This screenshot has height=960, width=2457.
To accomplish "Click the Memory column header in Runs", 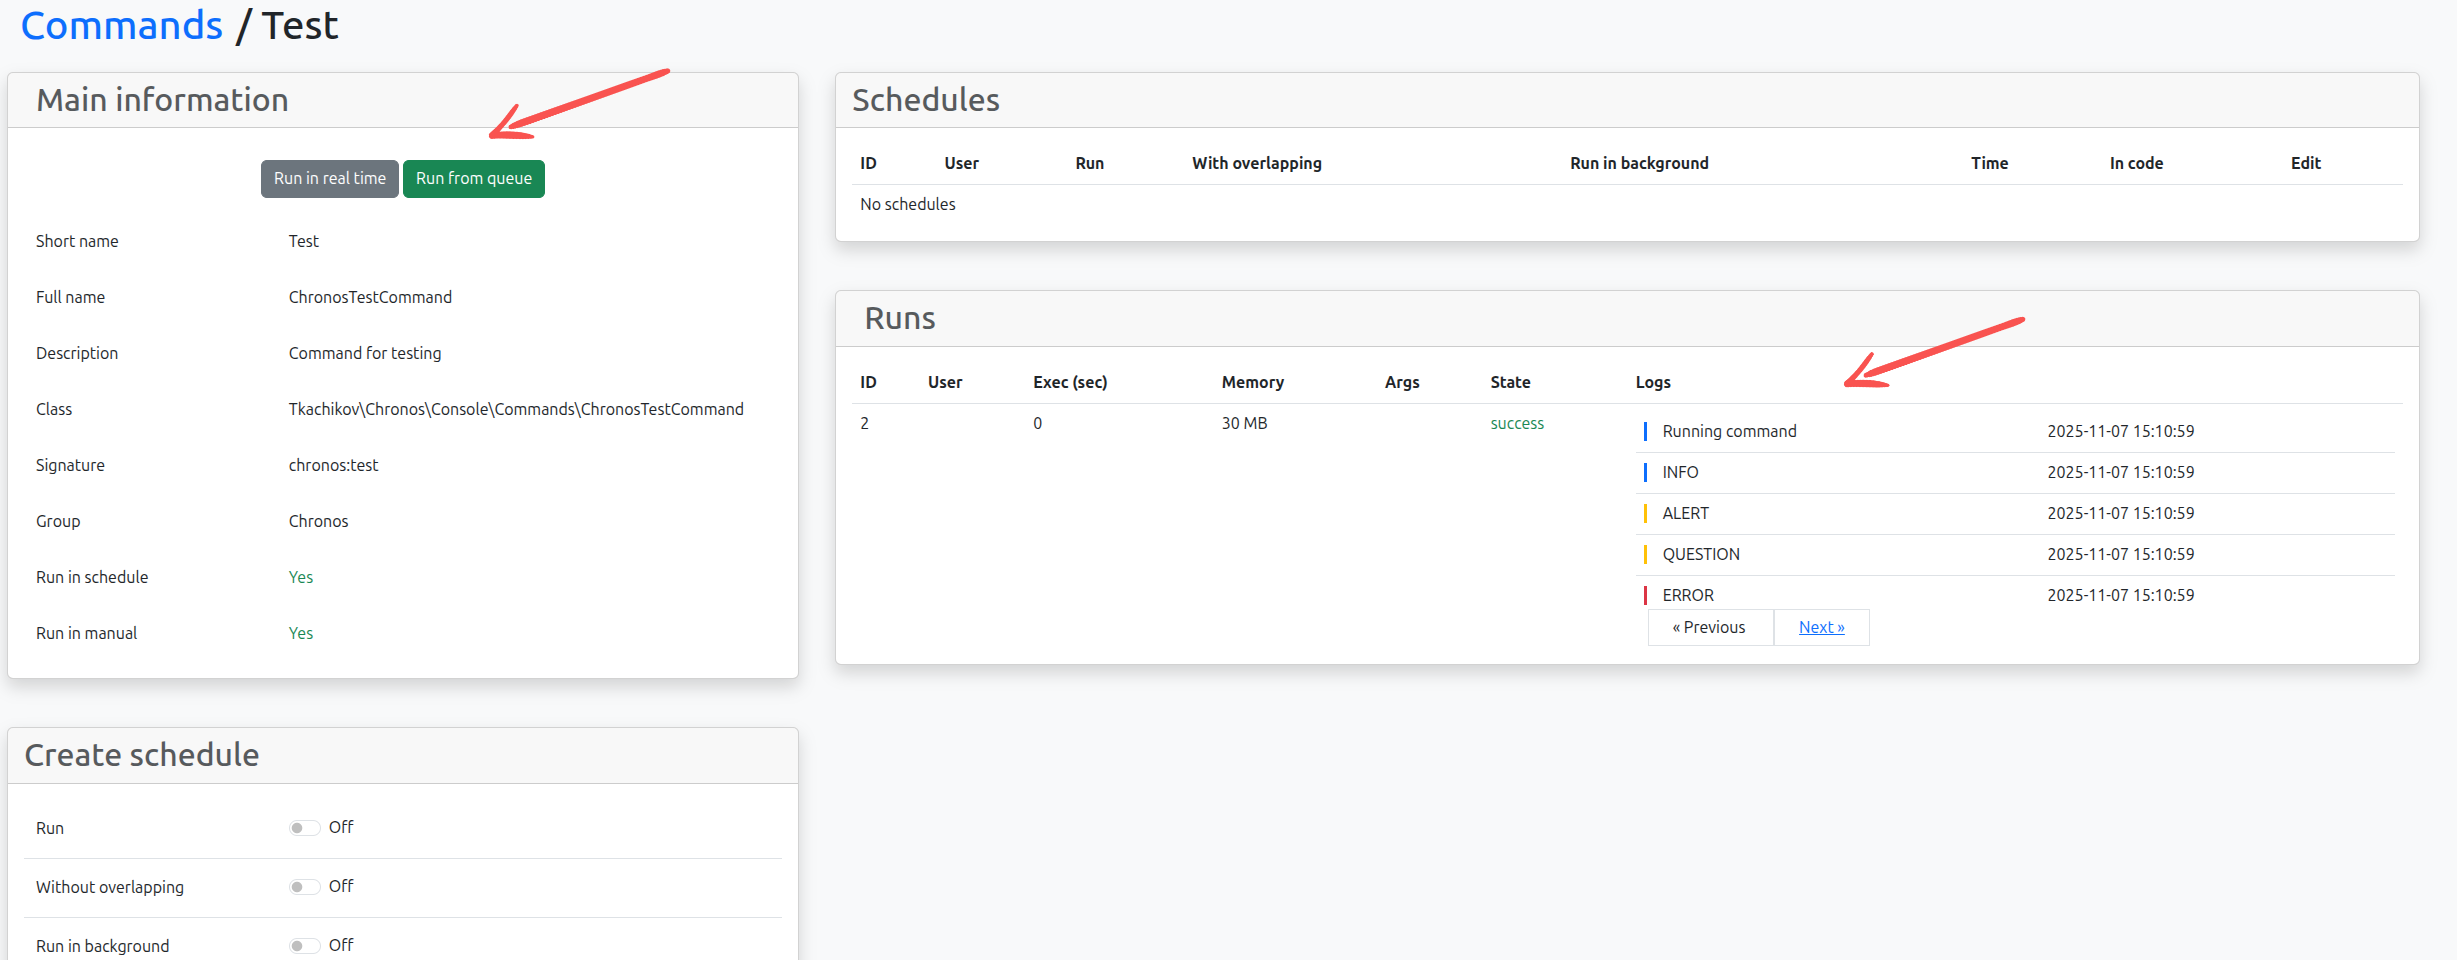I will coord(1252,383).
